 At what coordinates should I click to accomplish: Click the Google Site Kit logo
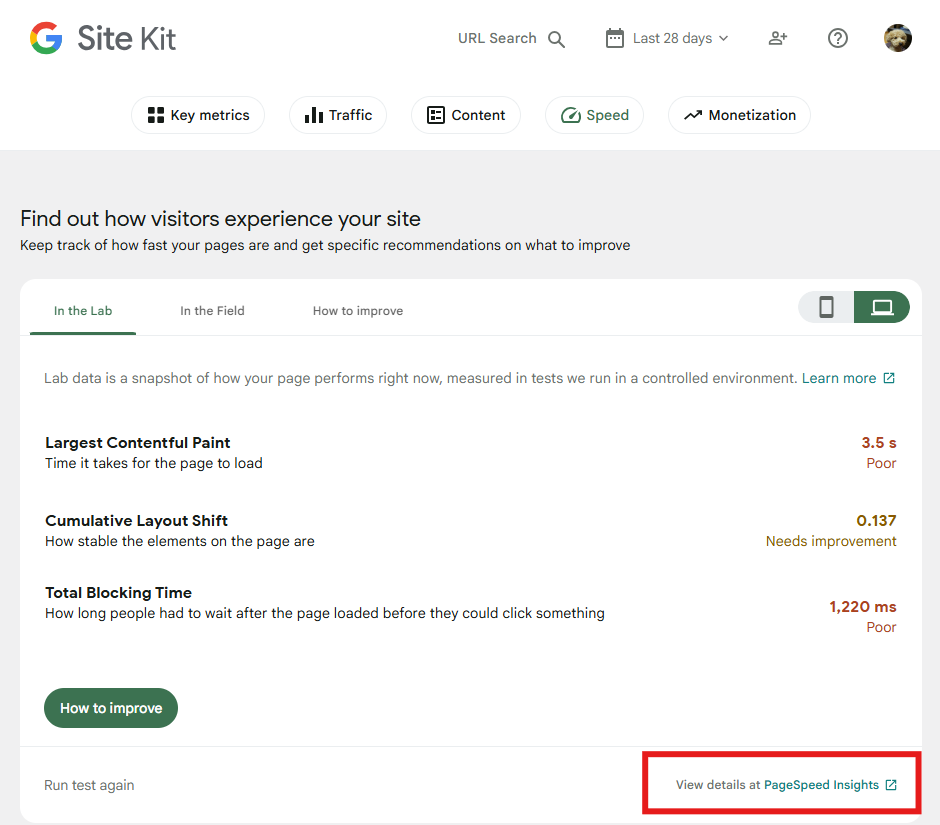103,39
